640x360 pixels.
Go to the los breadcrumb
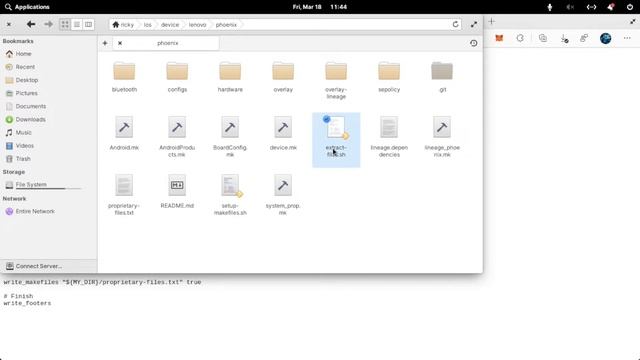[147, 25]
